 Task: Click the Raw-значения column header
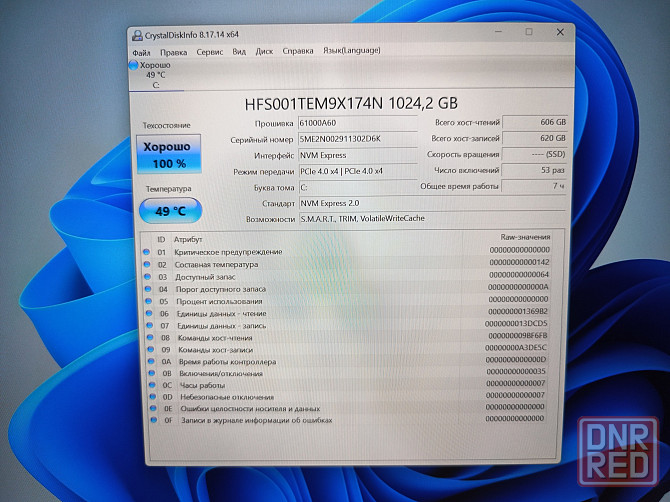pos(525,237)
